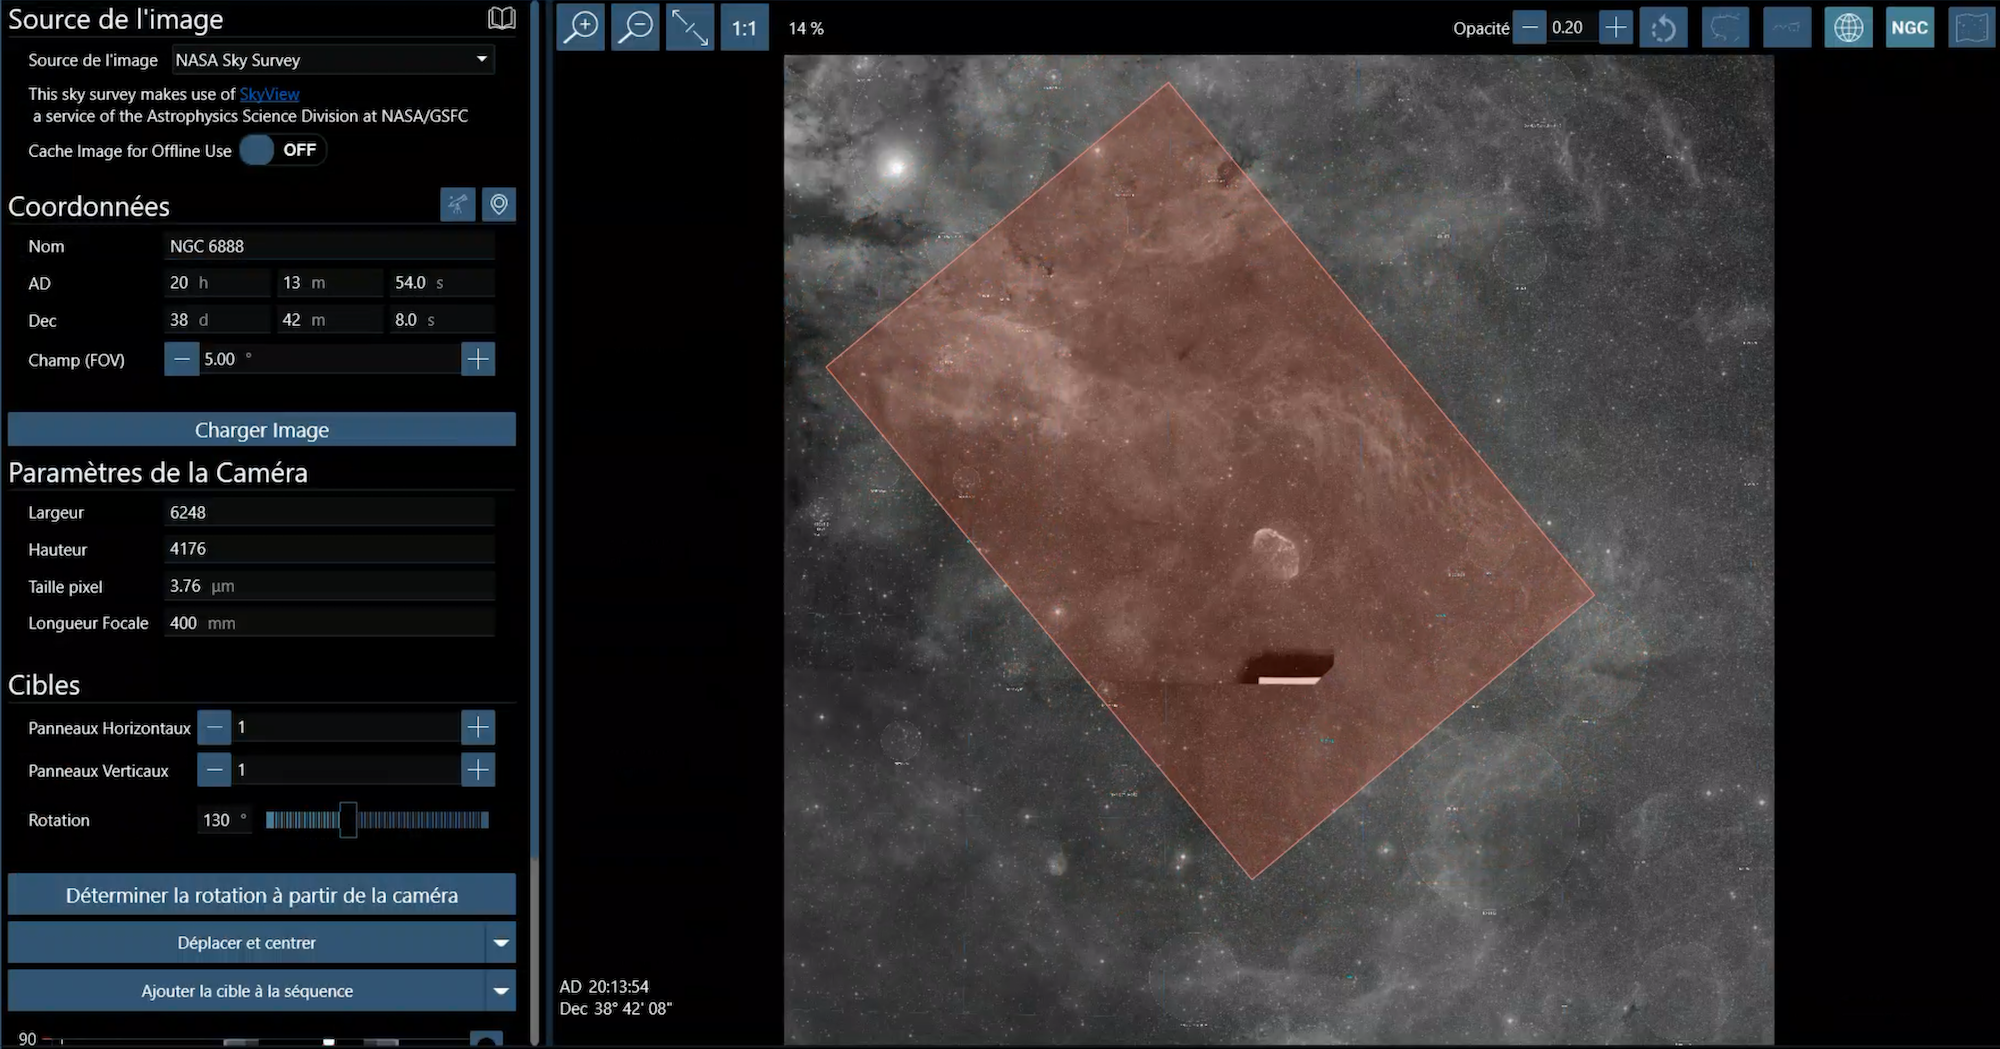The width and height of the screenshot is (2000, 1049).
Task: Click the Rotation slider track
Action: pos(420,820)
